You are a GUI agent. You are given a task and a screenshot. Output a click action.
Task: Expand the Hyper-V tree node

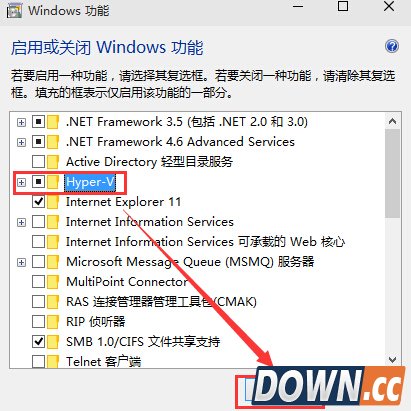click(x=21, y=182)
